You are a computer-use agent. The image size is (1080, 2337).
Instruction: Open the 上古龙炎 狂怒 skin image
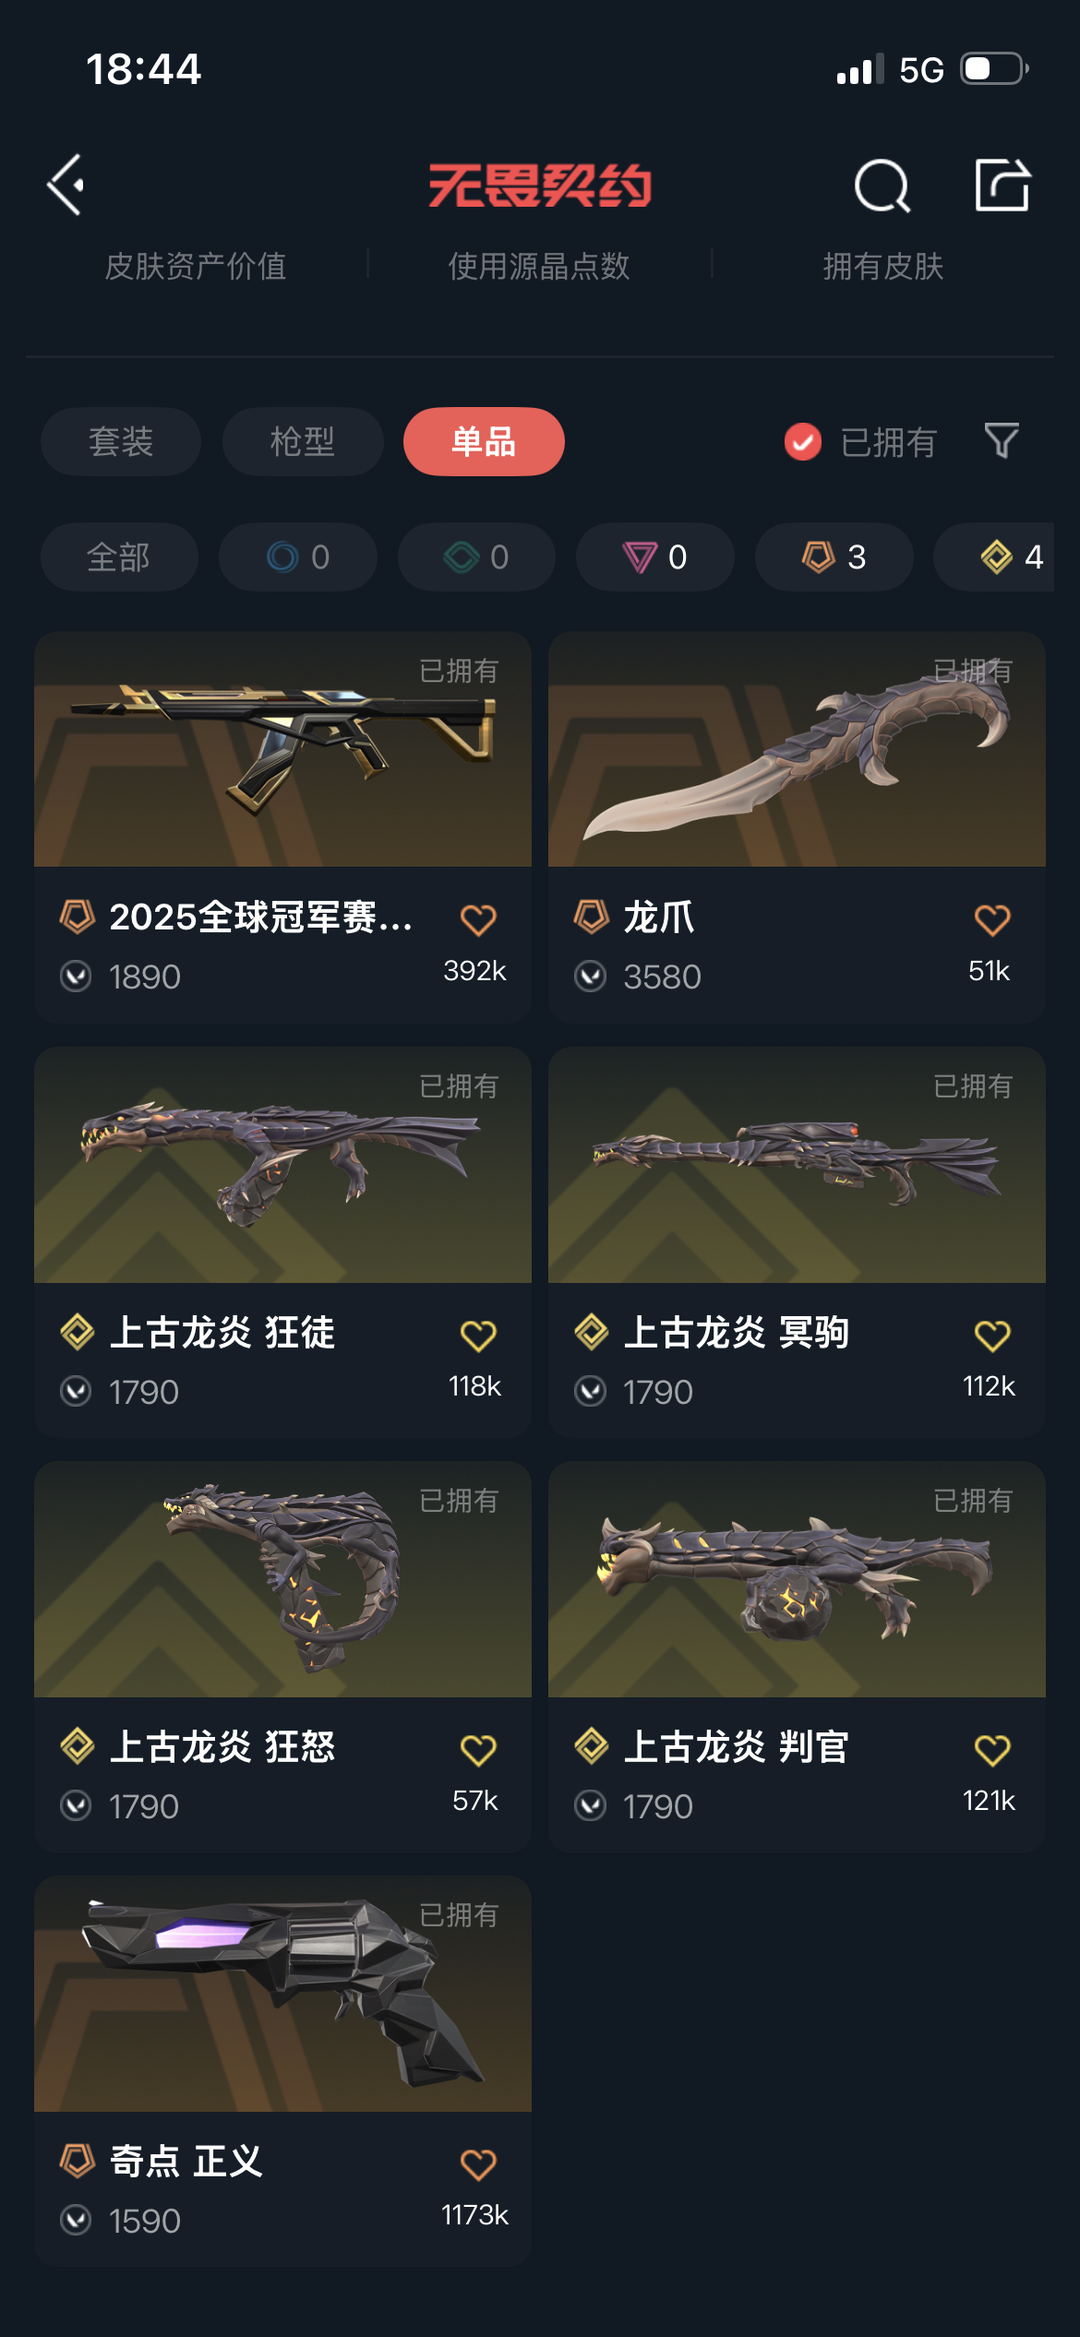pyautogui.click(x=283, y=1580)
